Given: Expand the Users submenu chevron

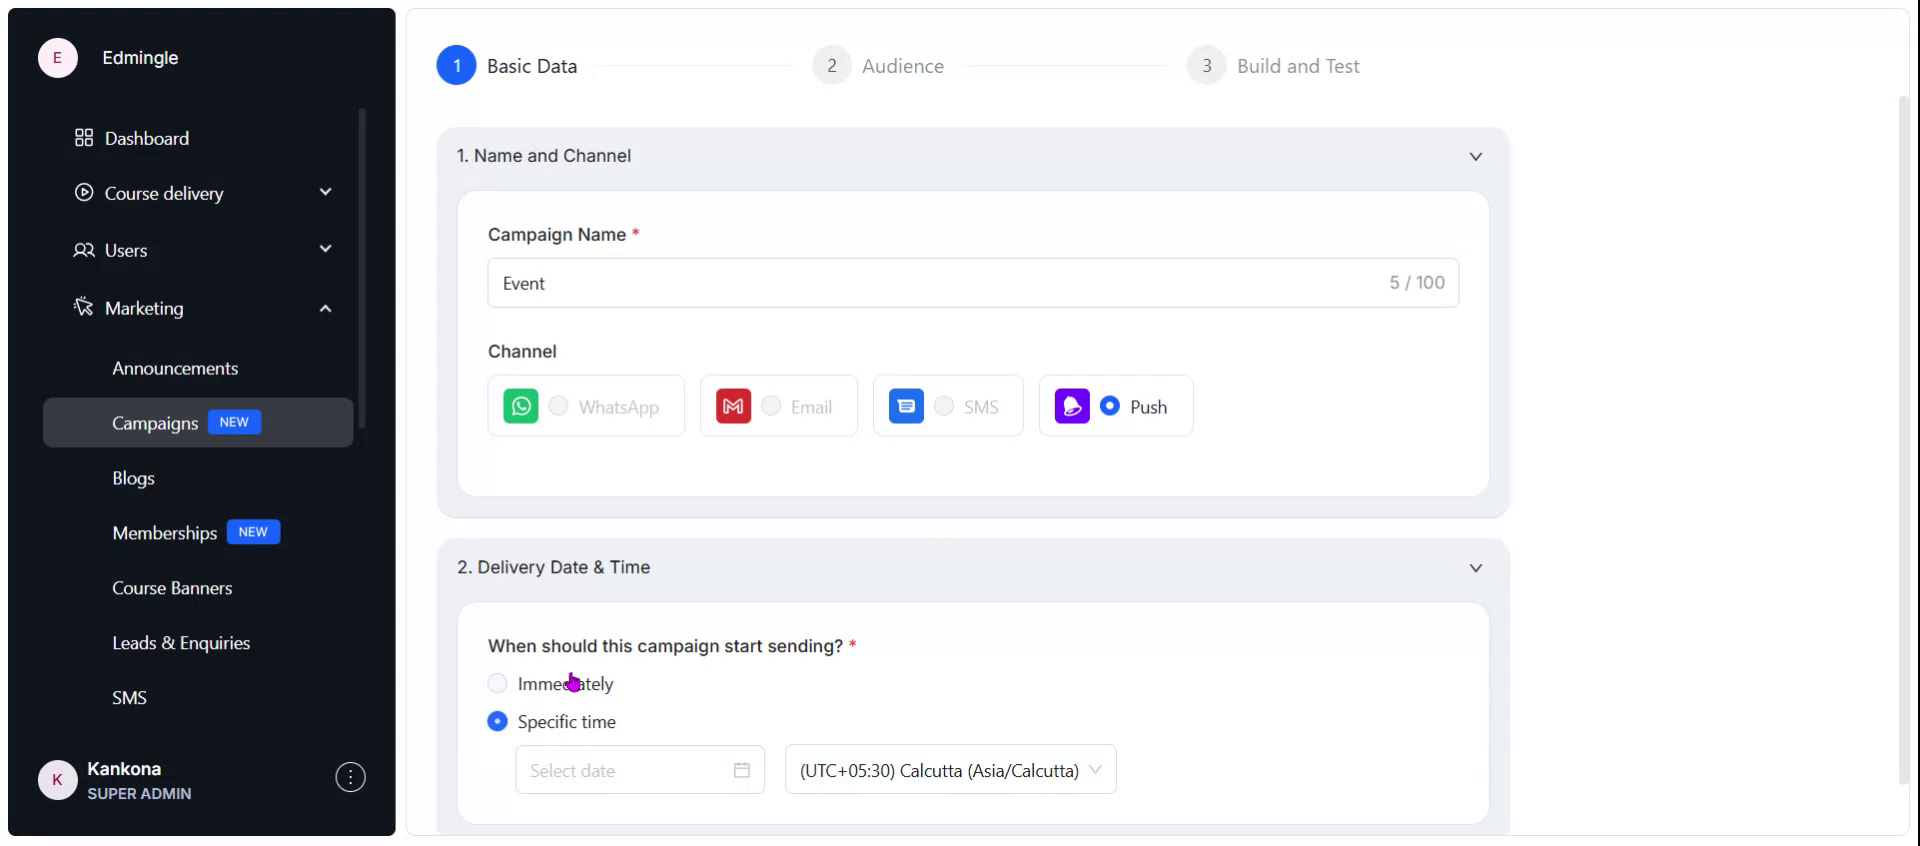Looking at the screenshot, I should click(x=325, y=249).
